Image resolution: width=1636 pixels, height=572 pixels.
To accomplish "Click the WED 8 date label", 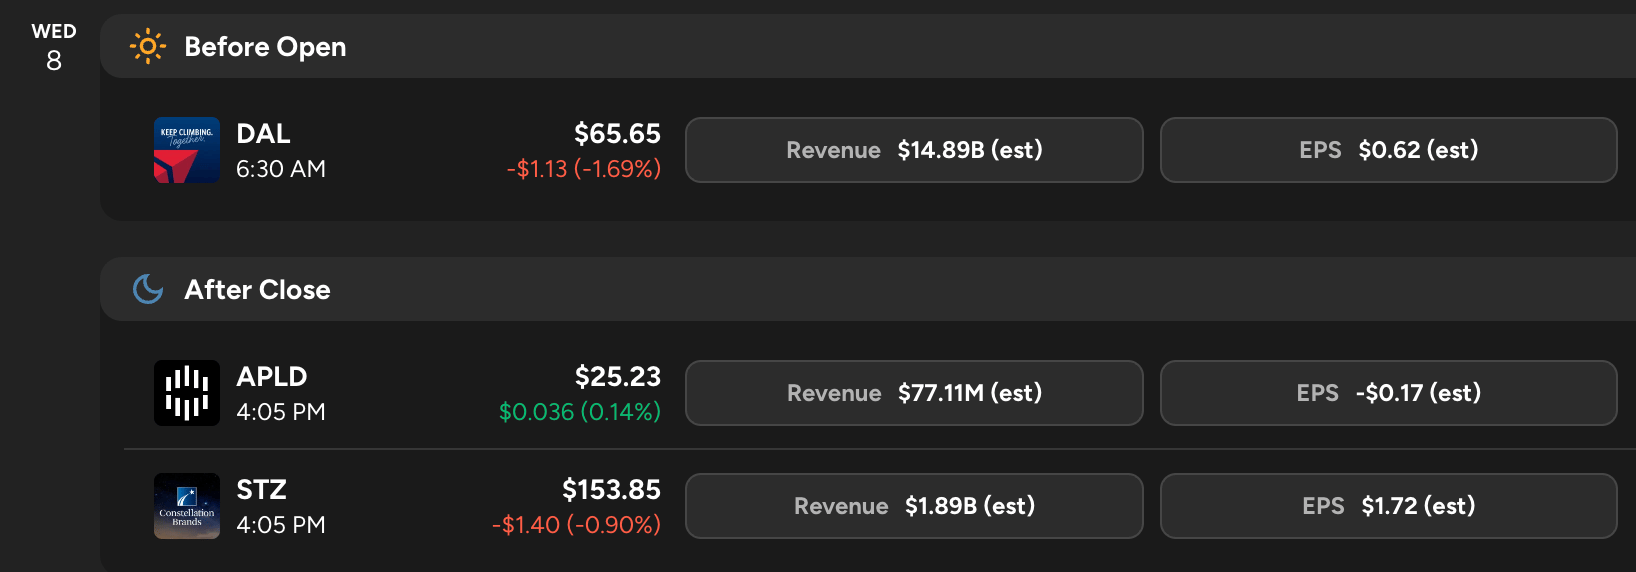I will 54,47.
